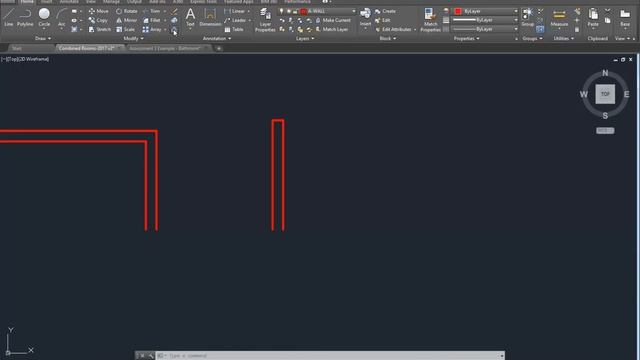The width and height of the screenshot is (640, 360).
Task: Select the Rotate tool
Action: coord(127,11)
